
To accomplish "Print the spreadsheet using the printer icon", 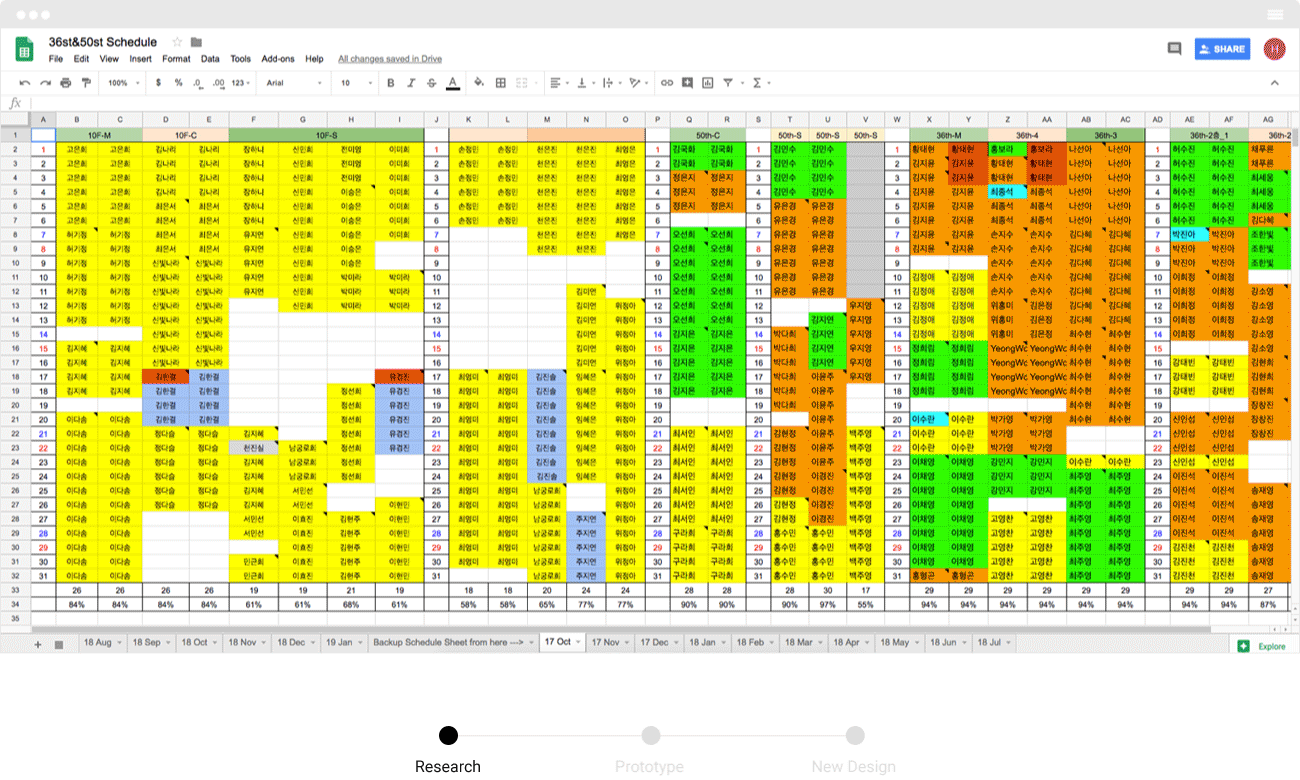I will [x=66, y=83].
